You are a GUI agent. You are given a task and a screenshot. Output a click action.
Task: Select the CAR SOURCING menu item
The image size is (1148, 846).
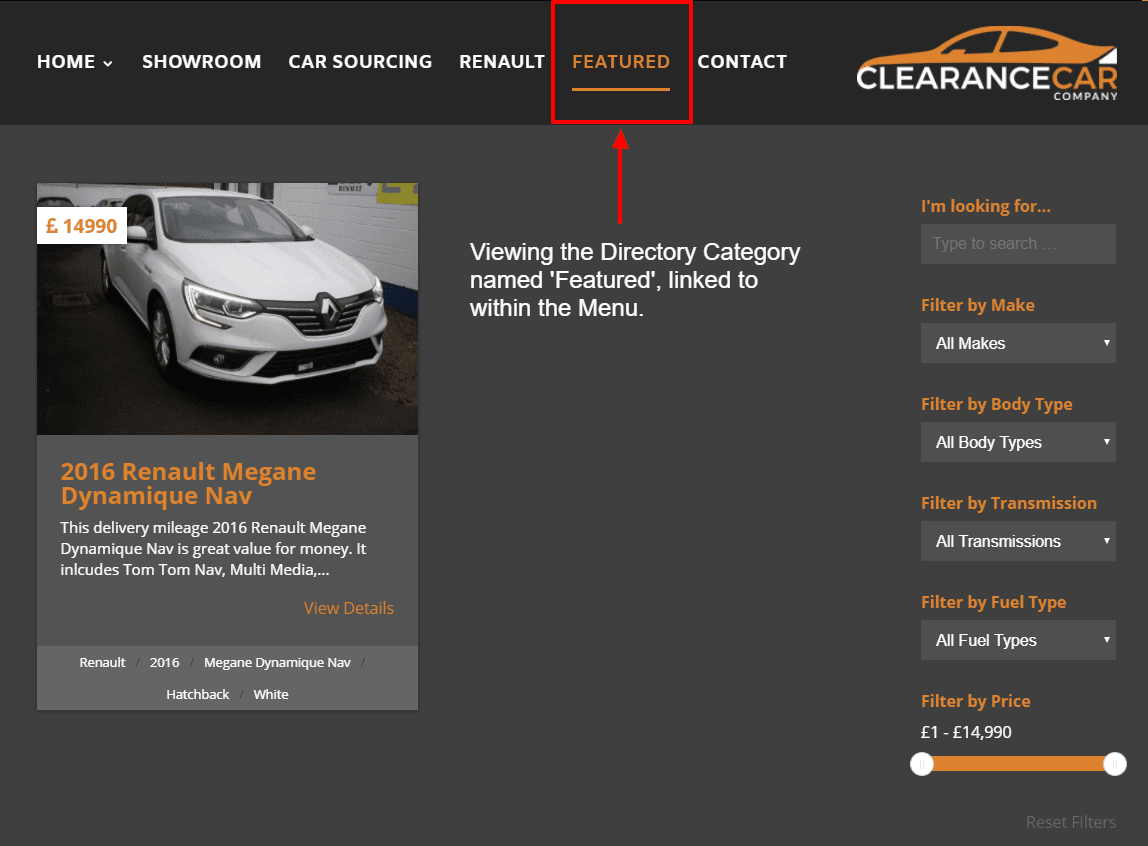[360, 61]
